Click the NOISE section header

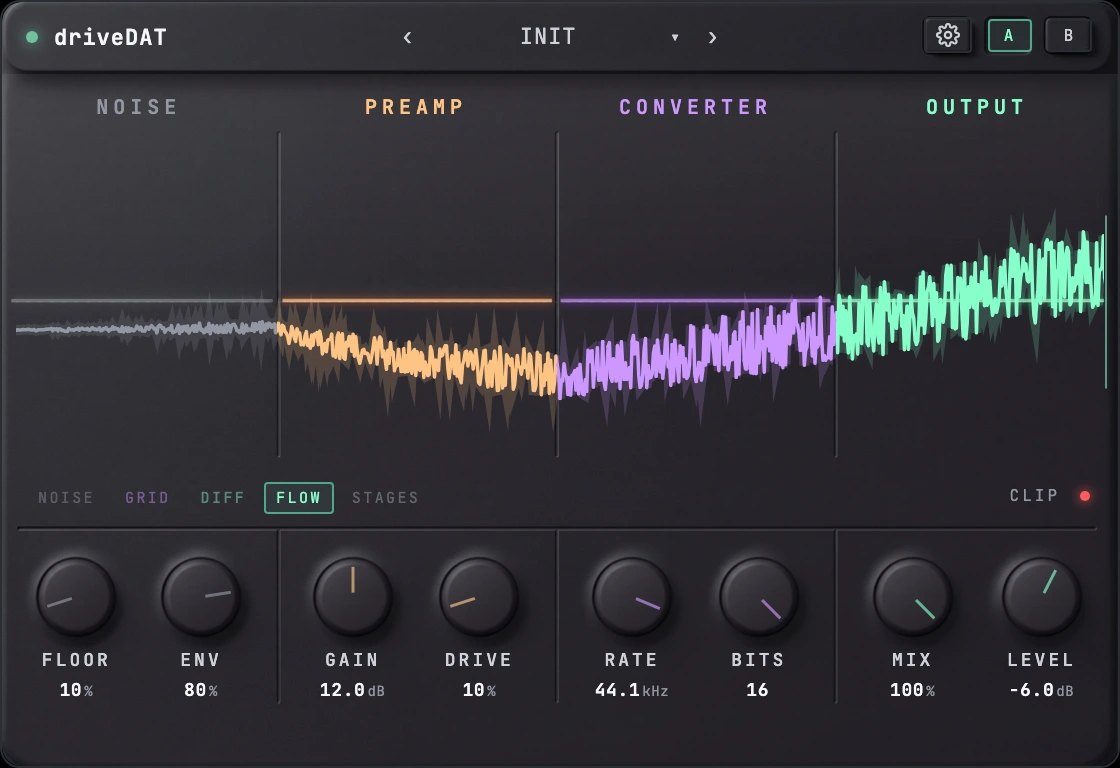tap(137, 107)
